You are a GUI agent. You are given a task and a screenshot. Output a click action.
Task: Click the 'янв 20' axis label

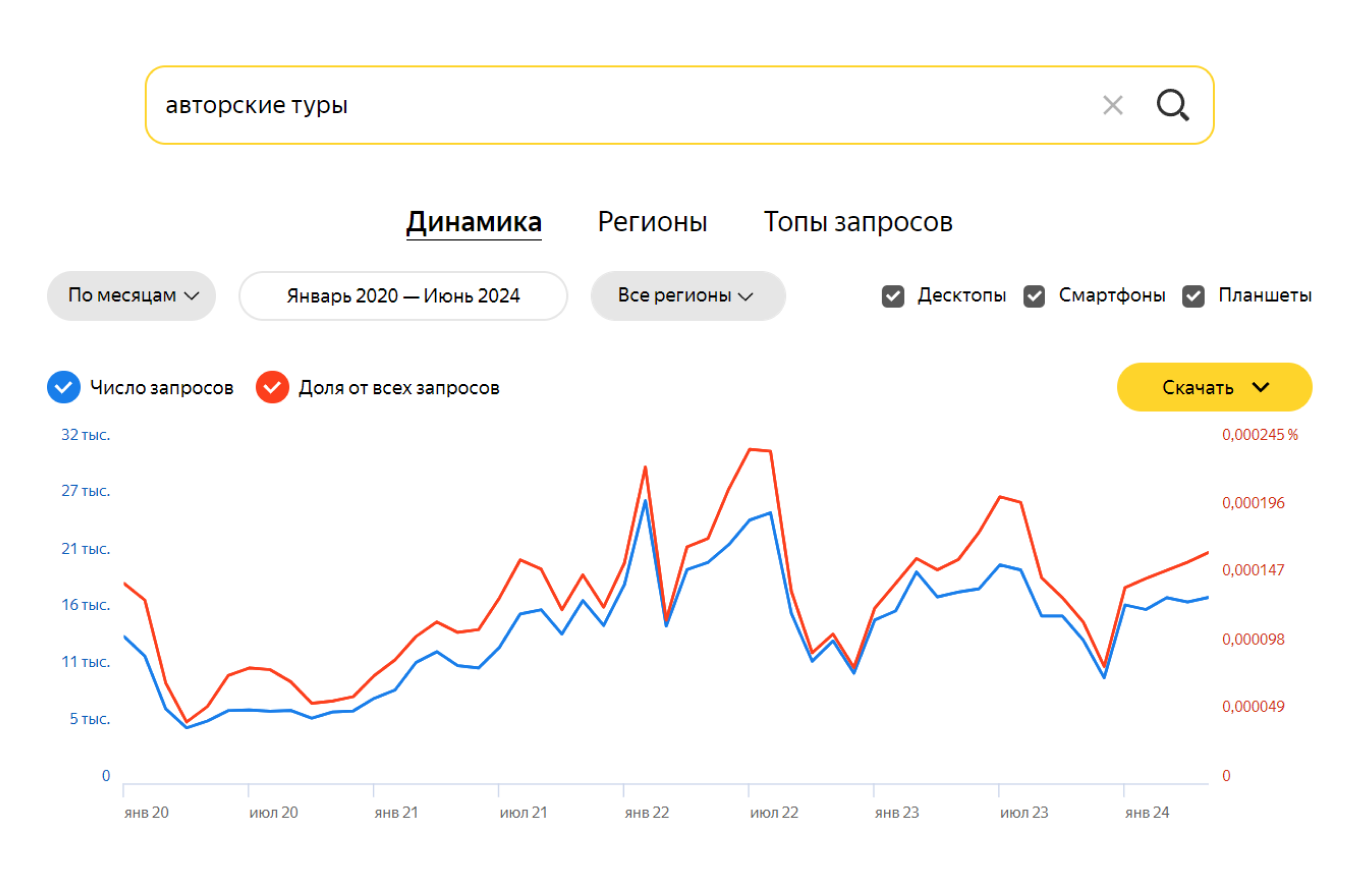pyautogui.click(x=146, y=813)
